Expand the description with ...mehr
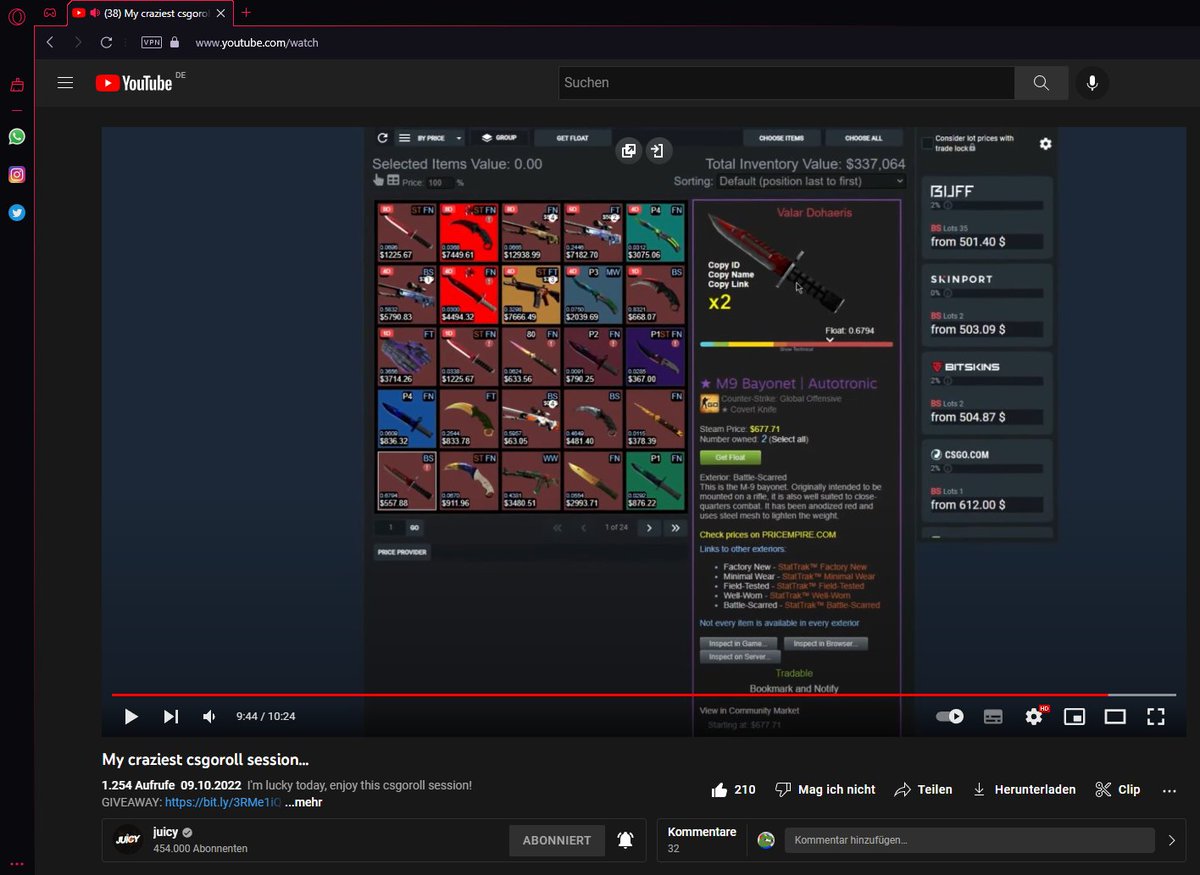Image resolution: width=1200 pixels, height=875 pixels. (303, 802)
